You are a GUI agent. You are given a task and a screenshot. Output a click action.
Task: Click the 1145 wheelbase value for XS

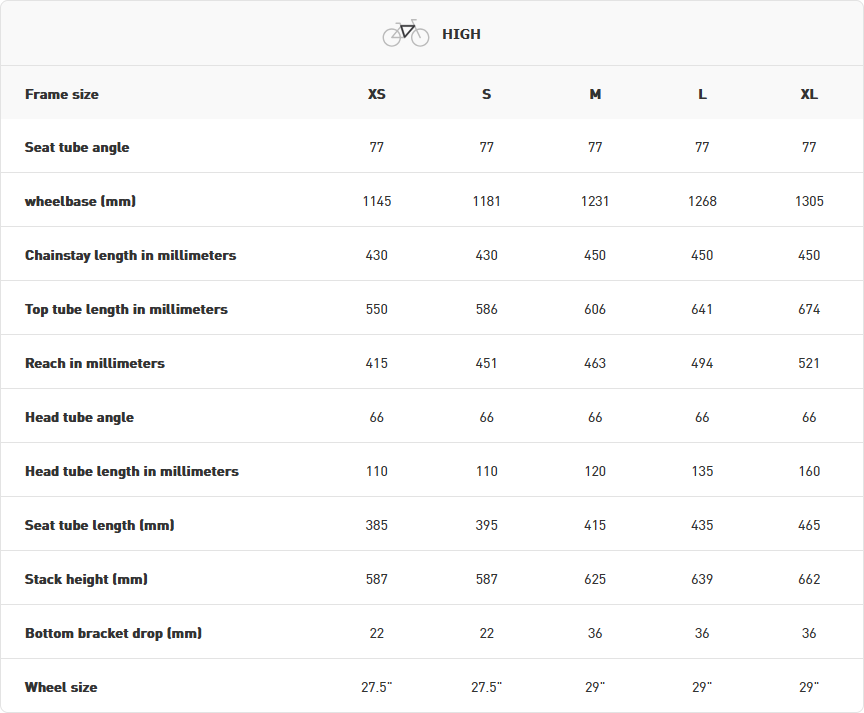(x=377, y=201)
